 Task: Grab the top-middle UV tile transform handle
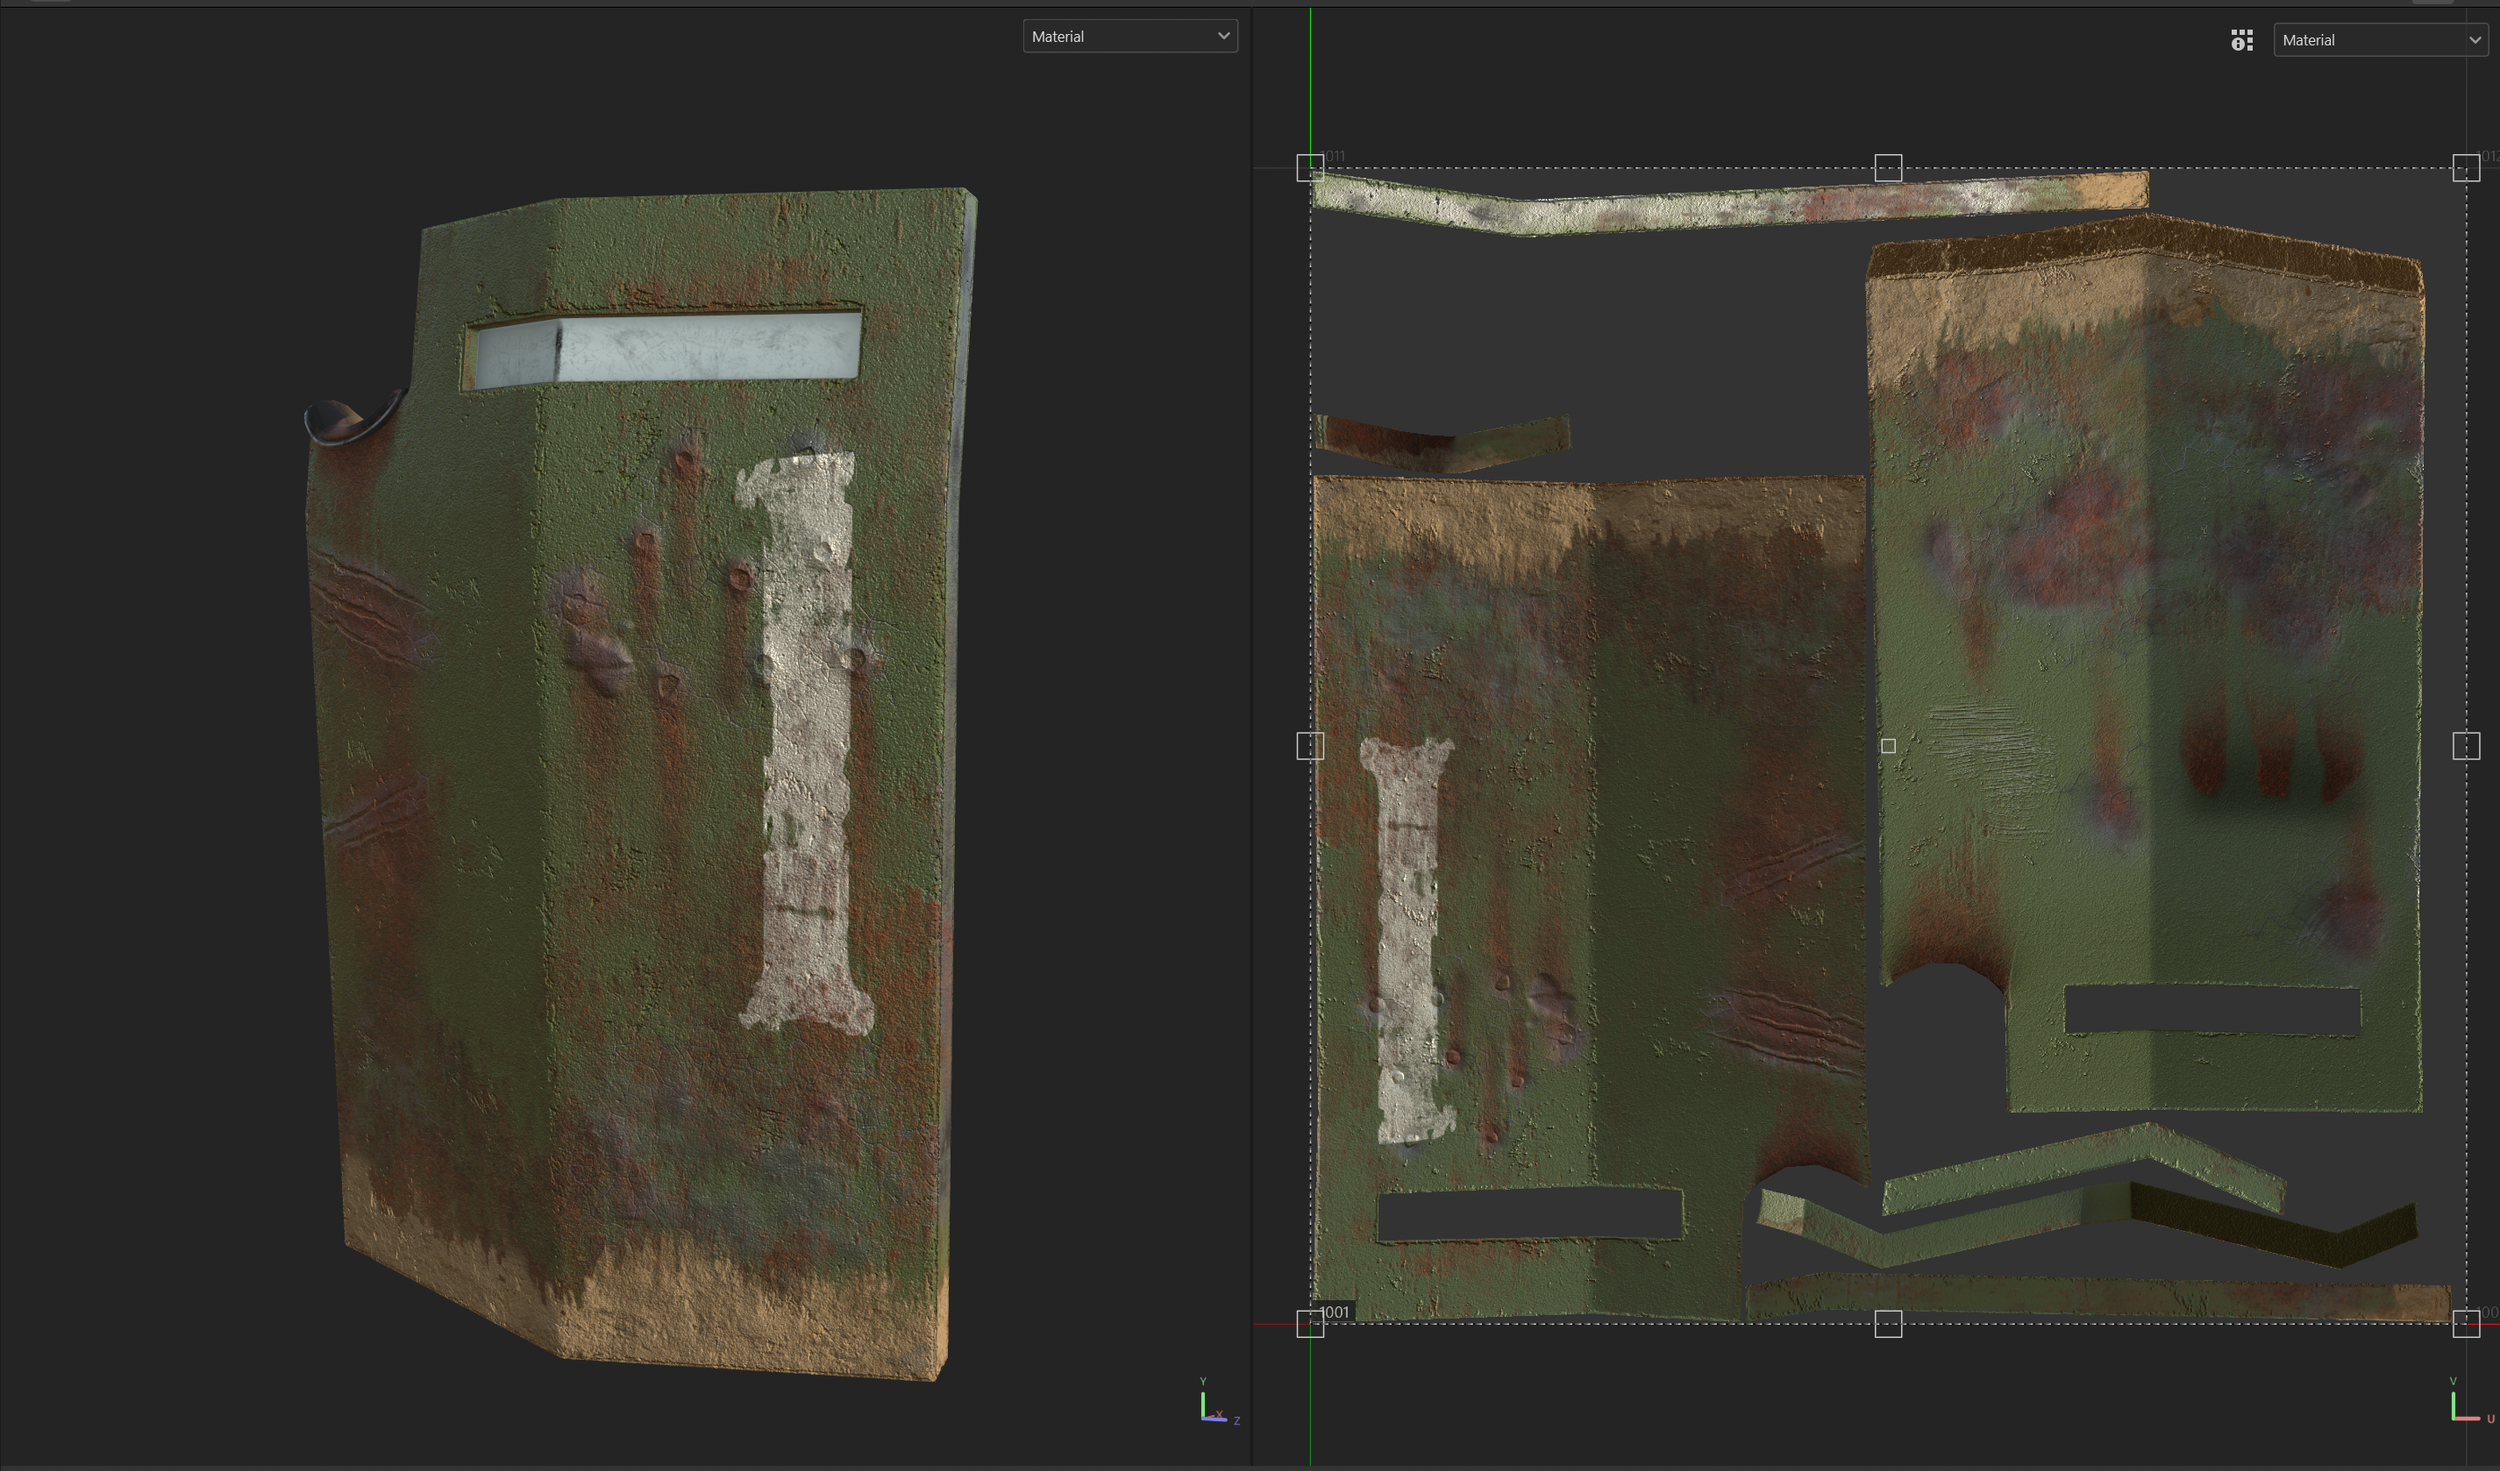tap(1888, 168)
